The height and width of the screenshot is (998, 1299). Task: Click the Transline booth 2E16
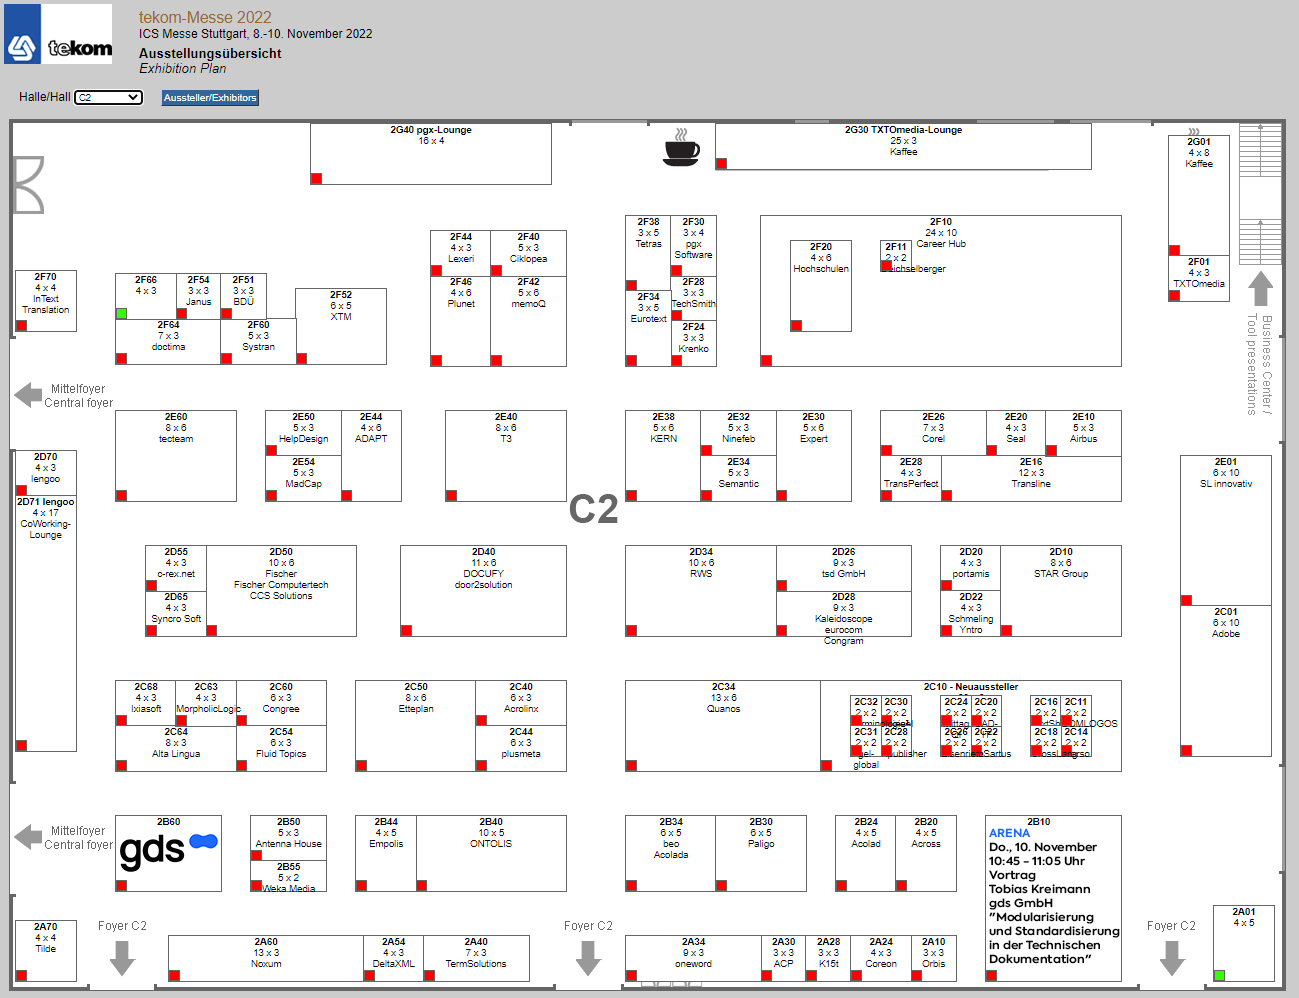(x=1031, y=478)
